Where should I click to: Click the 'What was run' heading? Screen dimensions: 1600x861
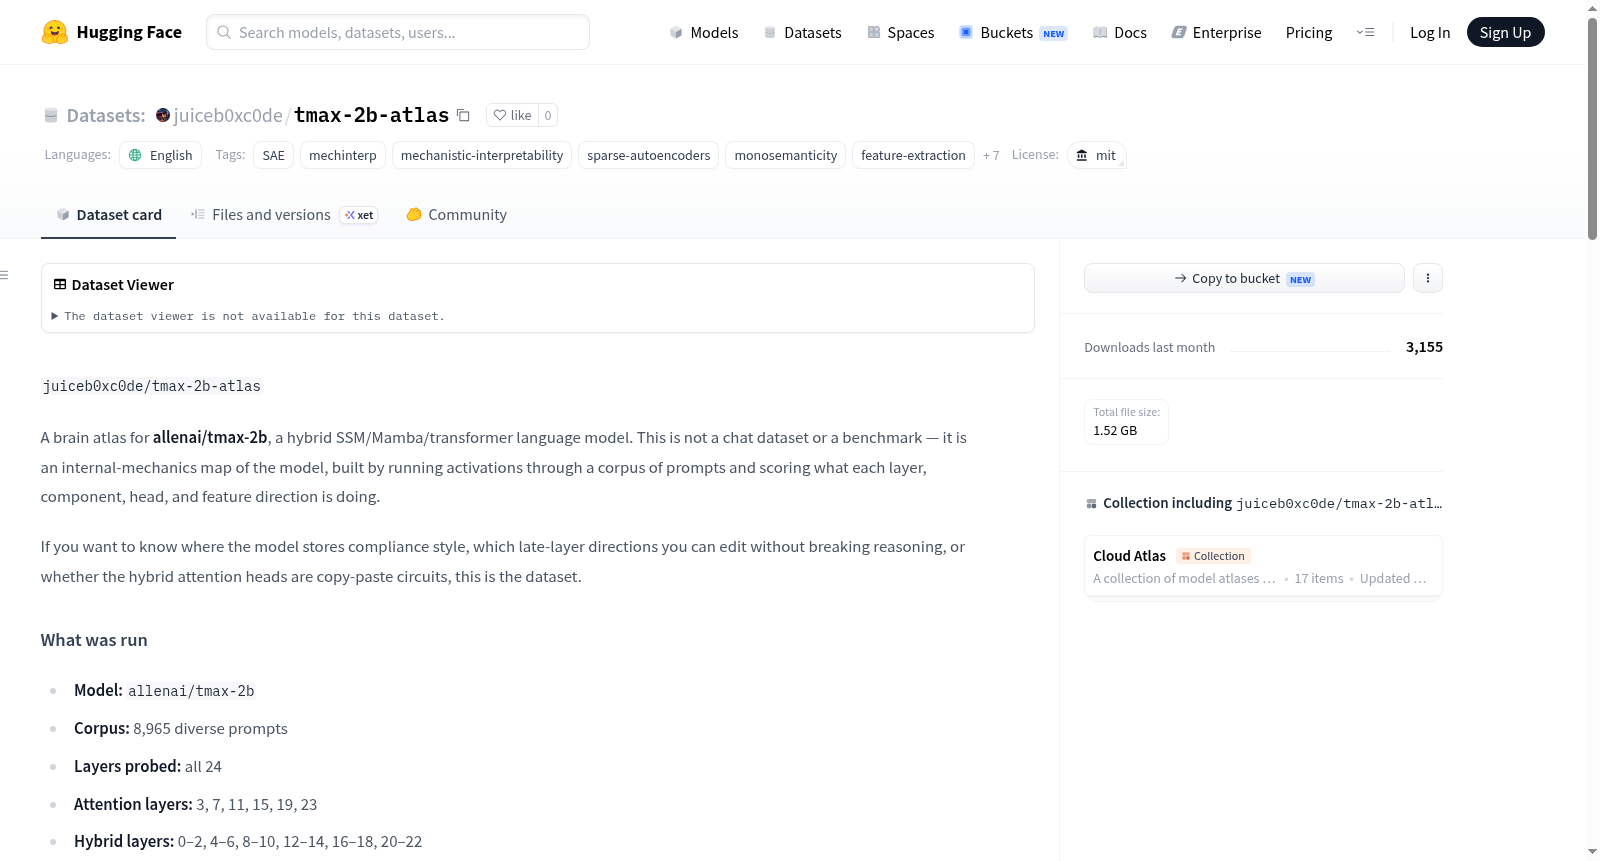[x=94, y=640]
